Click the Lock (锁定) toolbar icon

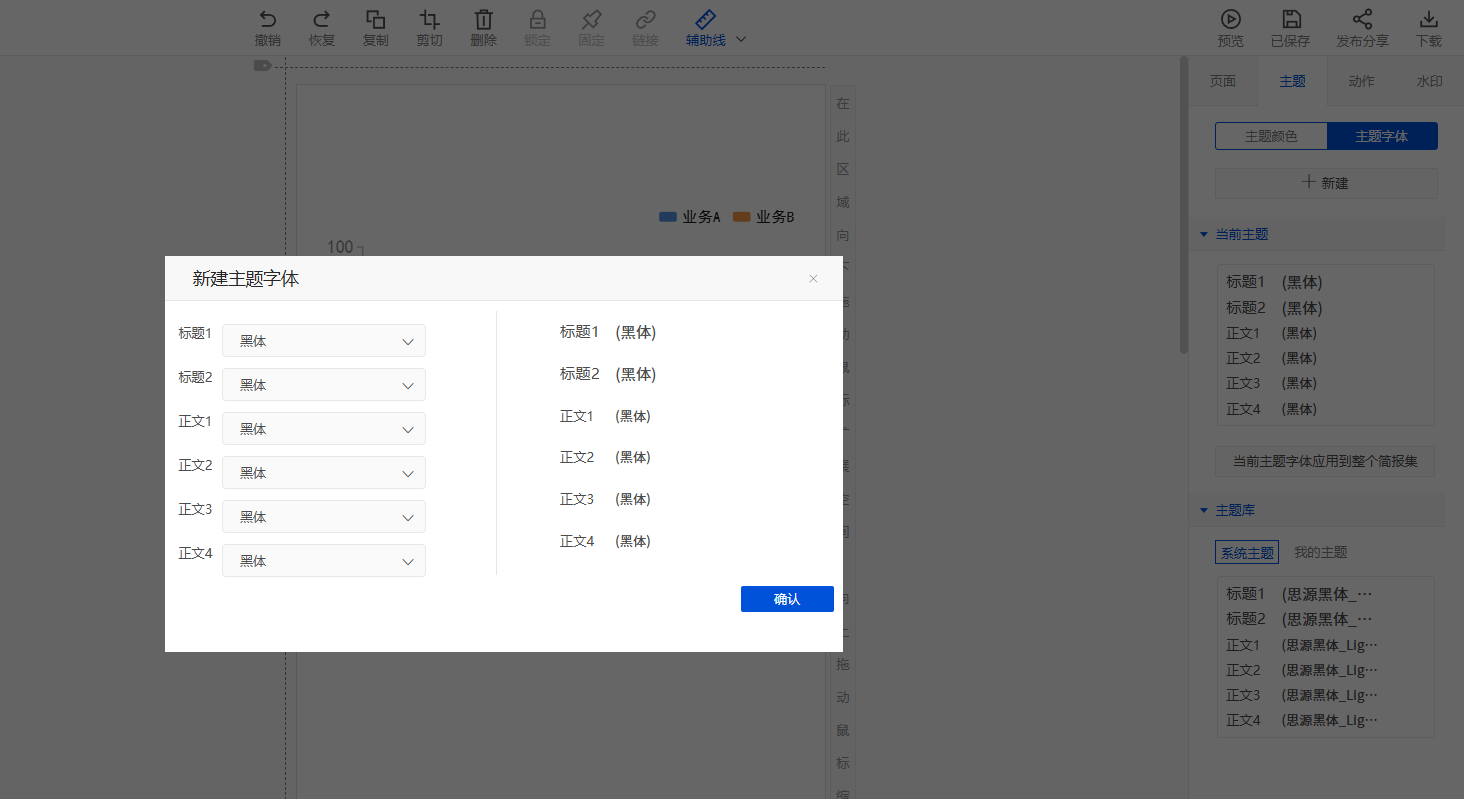[537, 19]
